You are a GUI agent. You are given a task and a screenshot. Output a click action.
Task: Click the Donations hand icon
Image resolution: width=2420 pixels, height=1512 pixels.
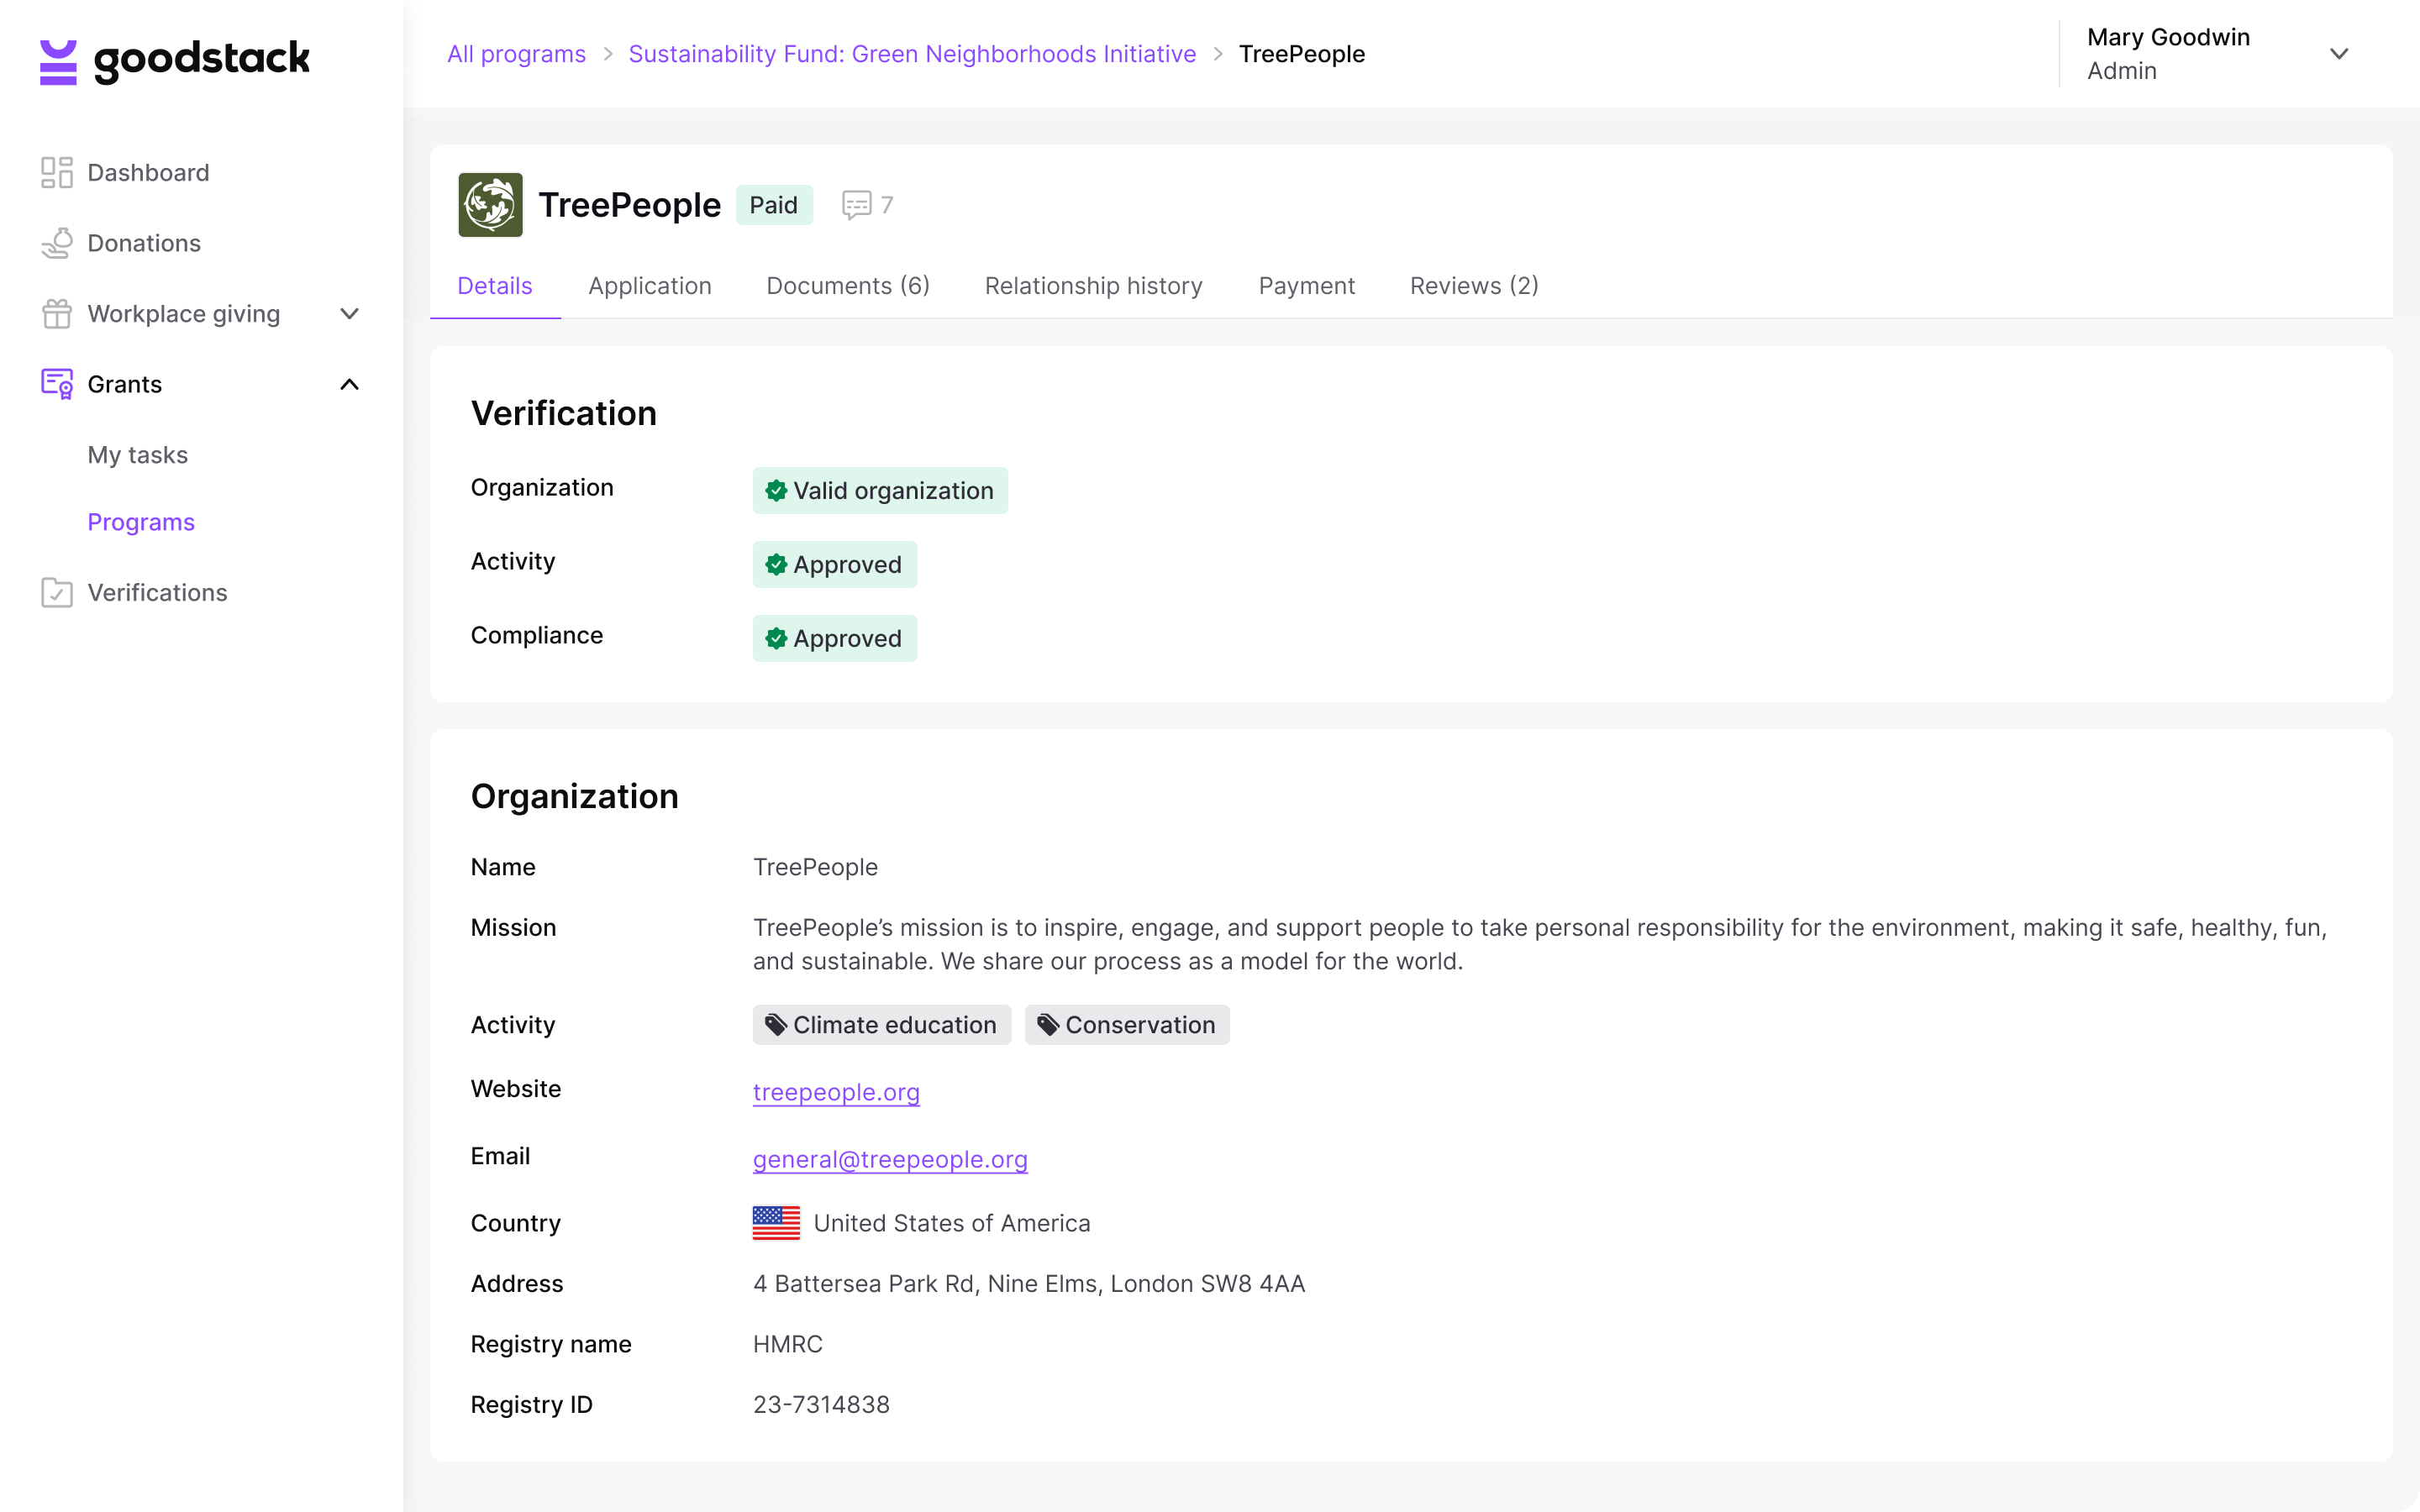click(57, 243)
